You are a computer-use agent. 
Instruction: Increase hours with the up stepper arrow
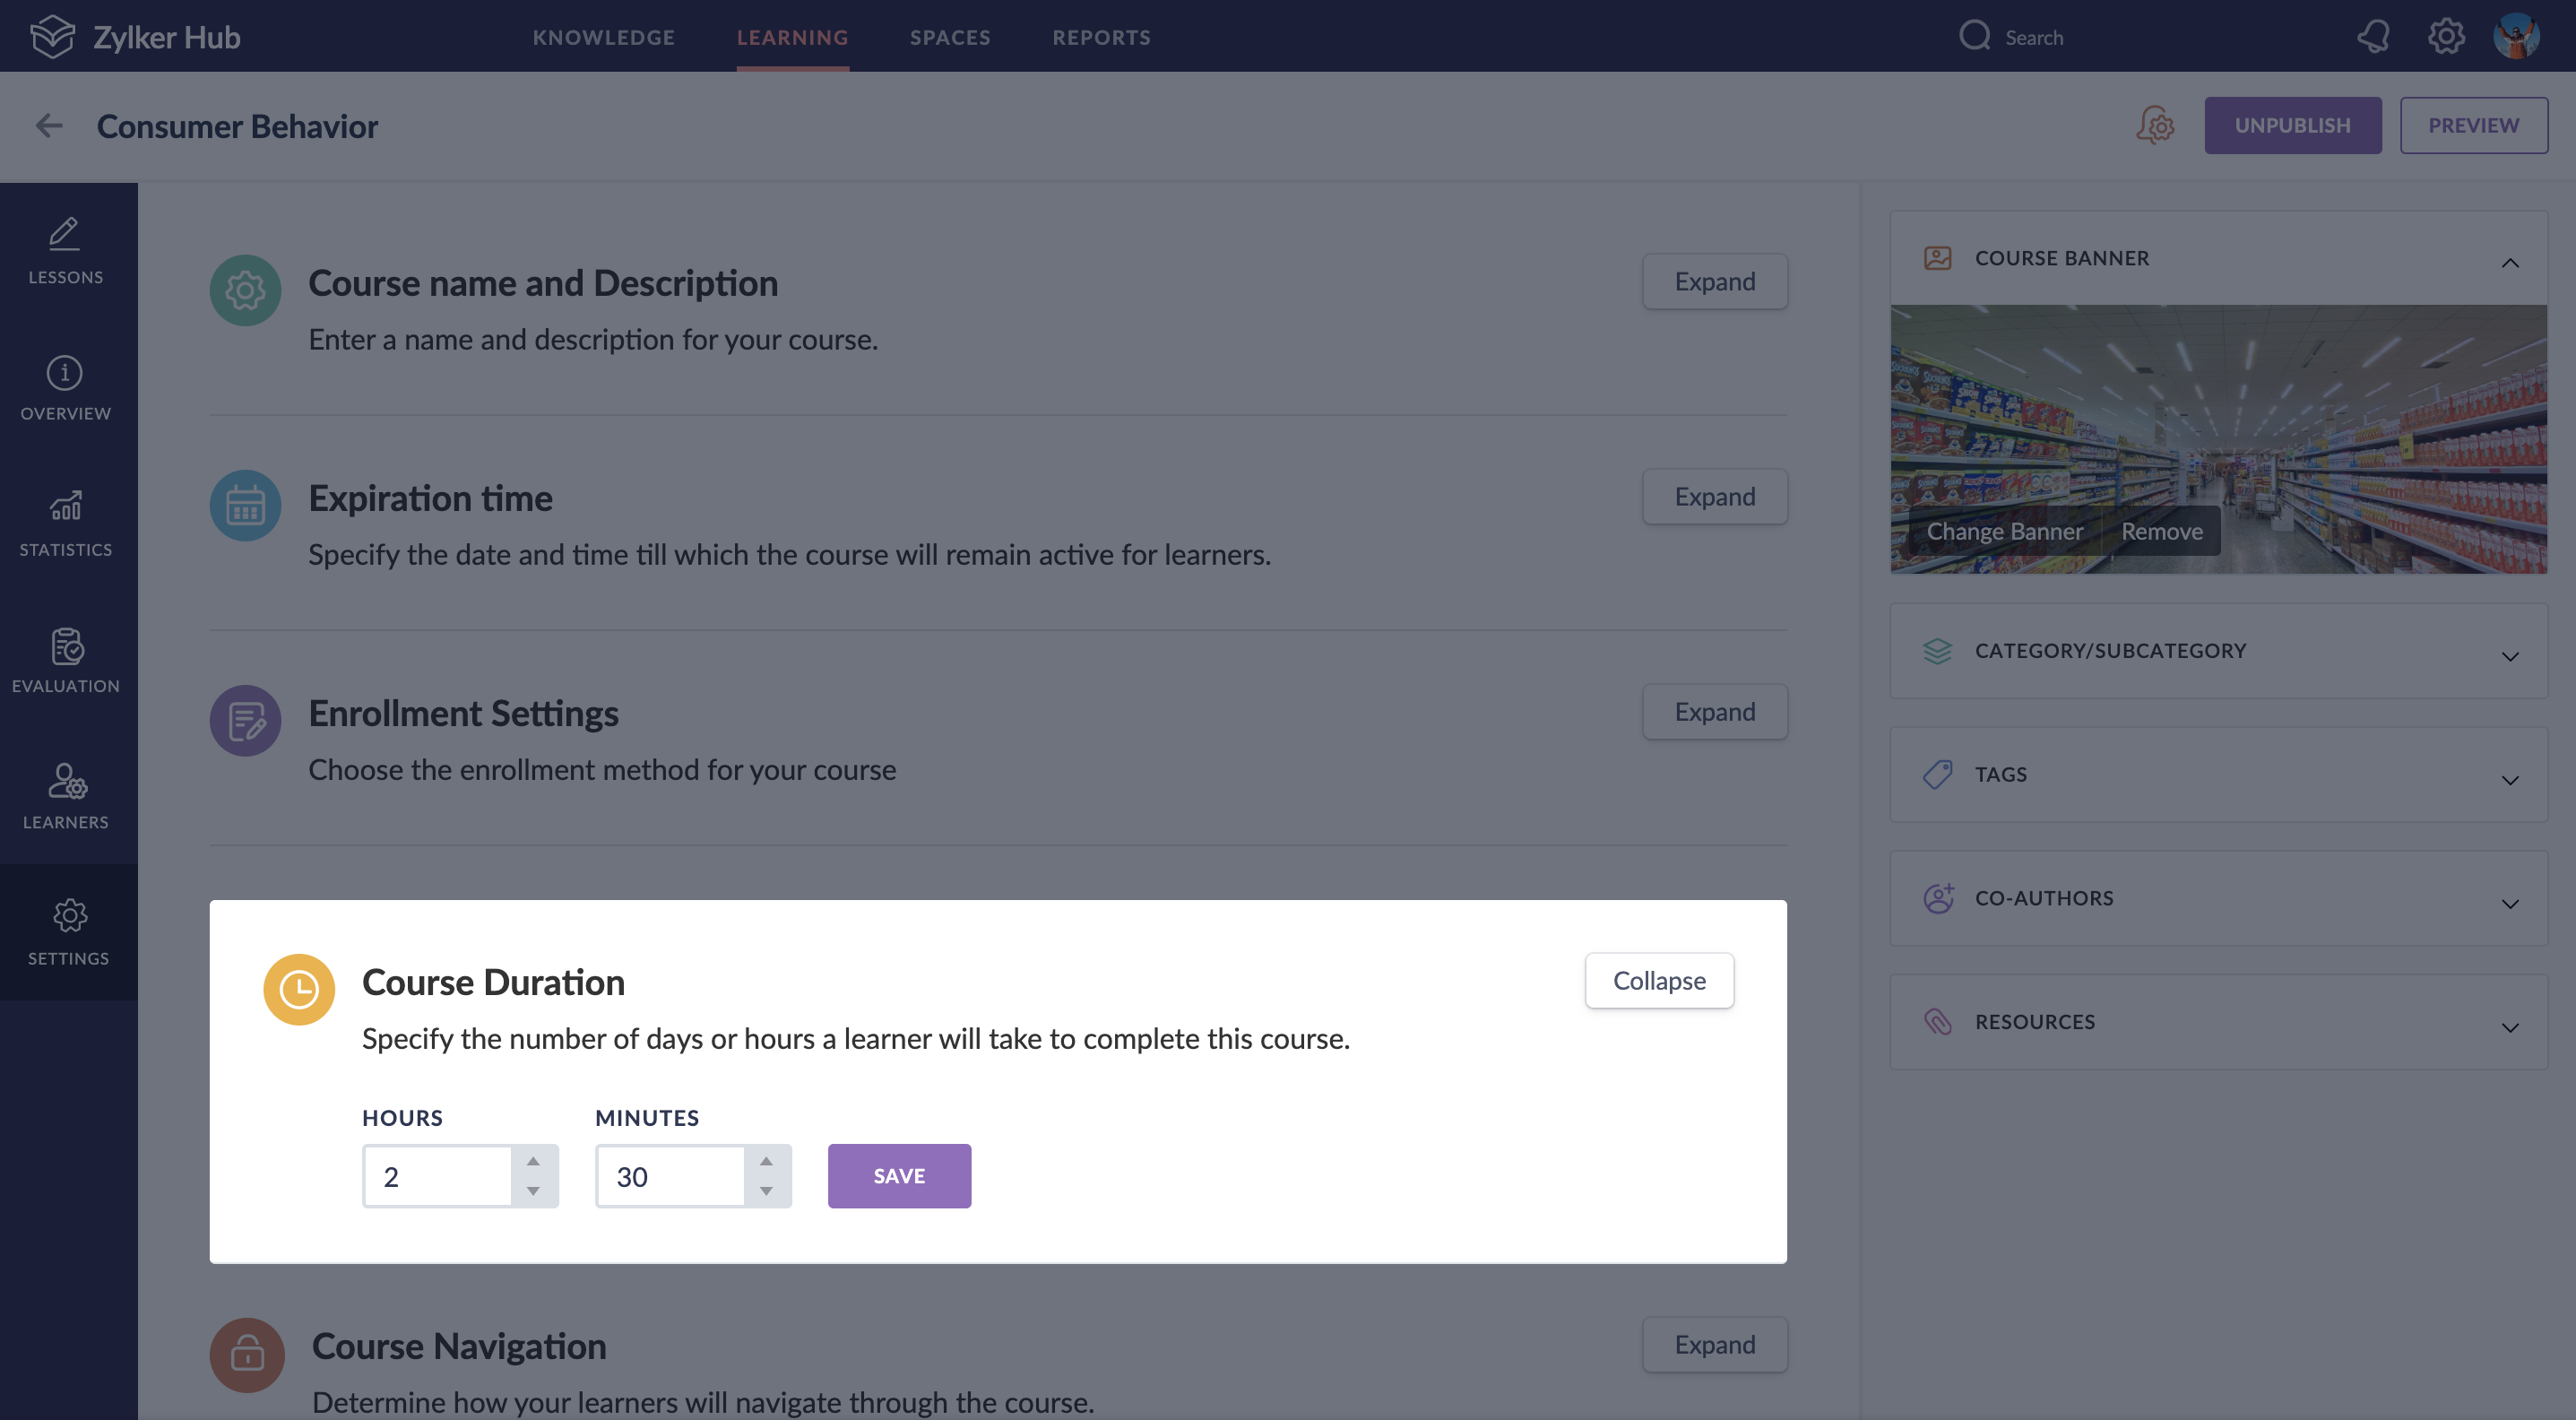[533, 1161]
